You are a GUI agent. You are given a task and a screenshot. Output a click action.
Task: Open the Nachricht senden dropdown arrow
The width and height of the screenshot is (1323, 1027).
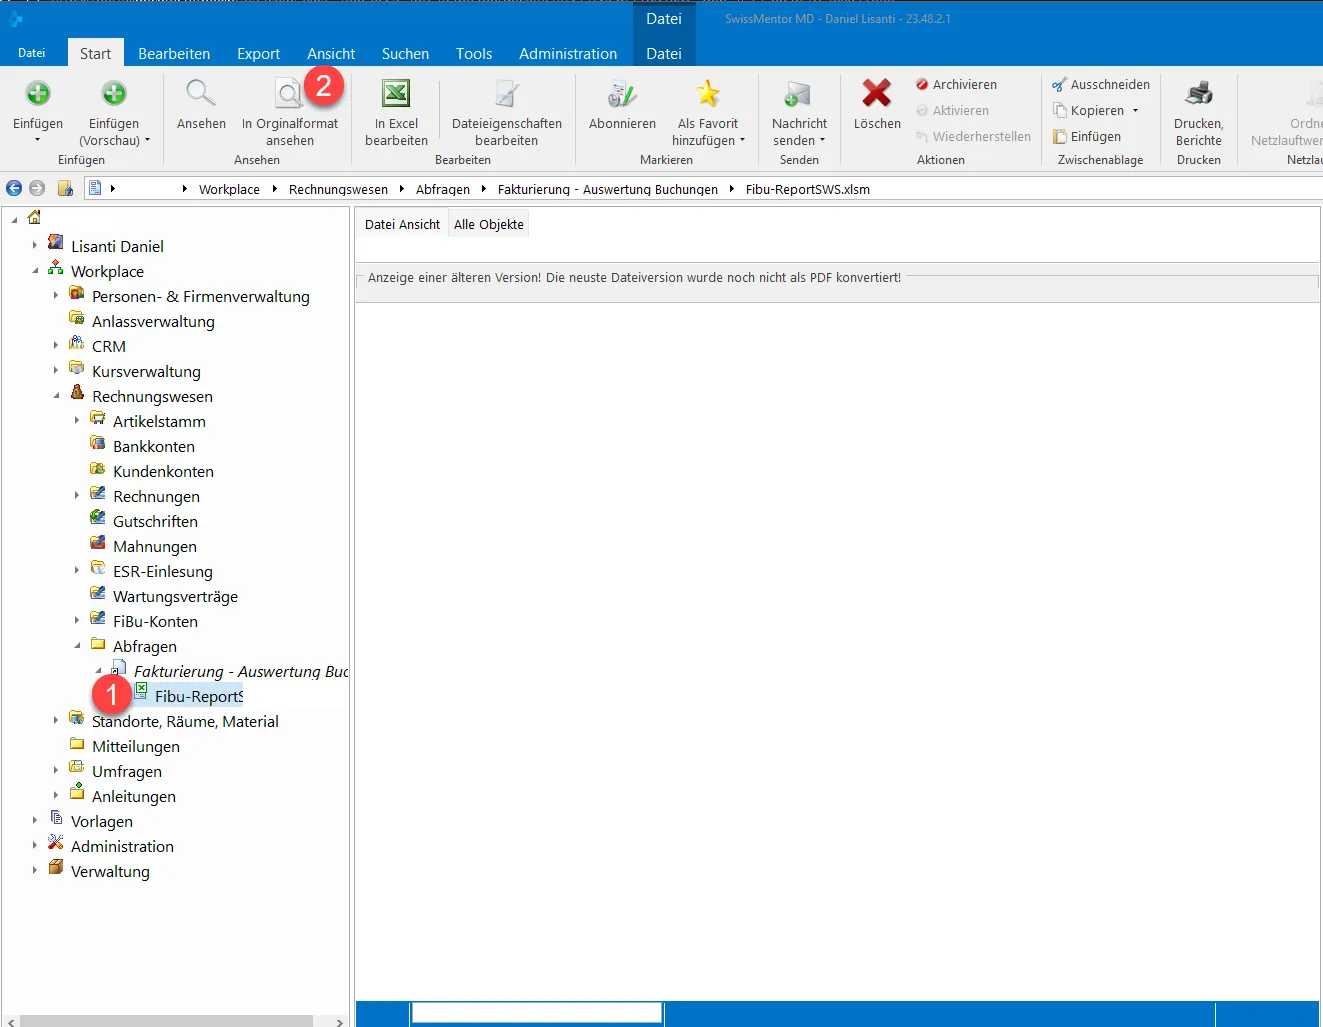pos(822,141)
